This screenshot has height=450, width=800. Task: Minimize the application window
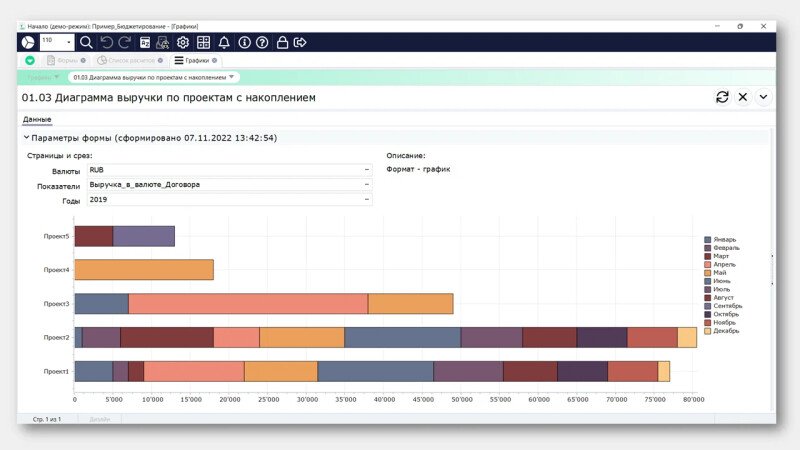717,26
